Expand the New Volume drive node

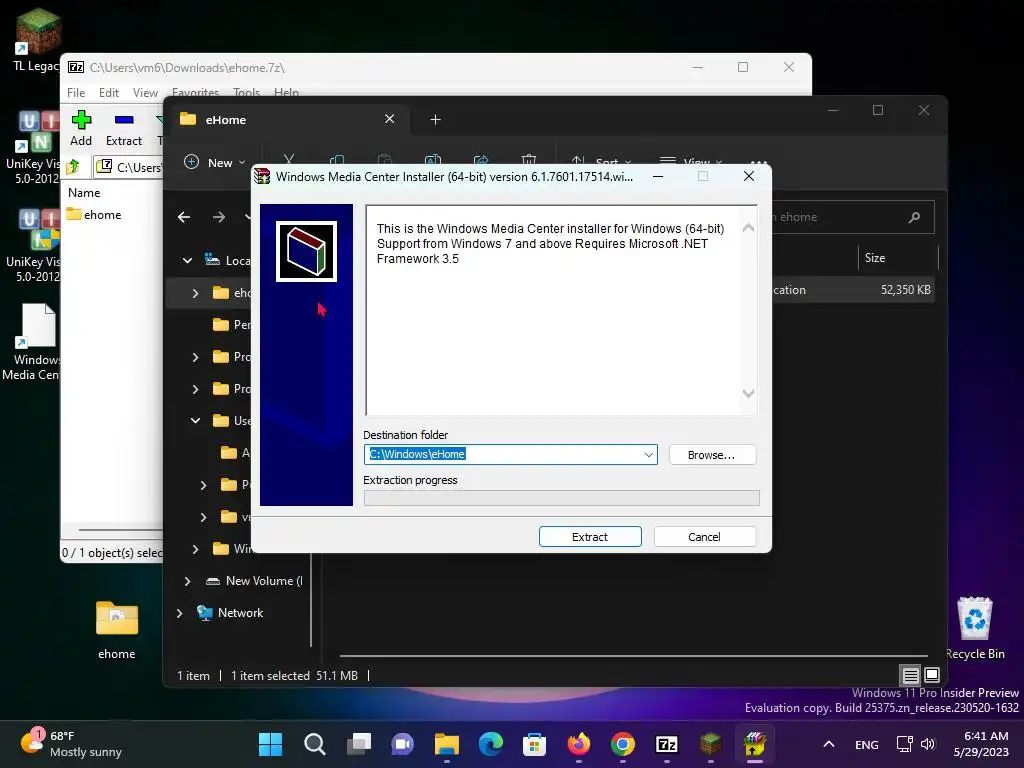[187, 581]
